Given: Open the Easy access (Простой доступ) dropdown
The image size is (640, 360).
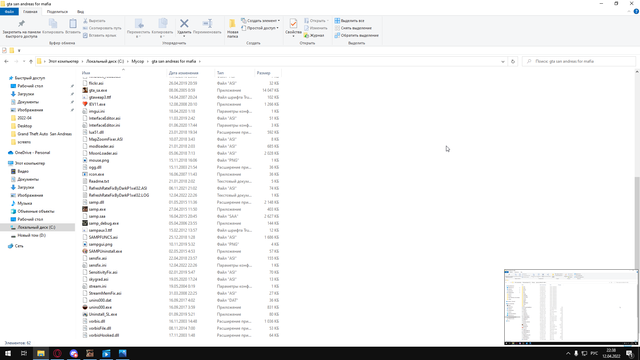Looking at the screenshot, I should (x=260, y=28).
